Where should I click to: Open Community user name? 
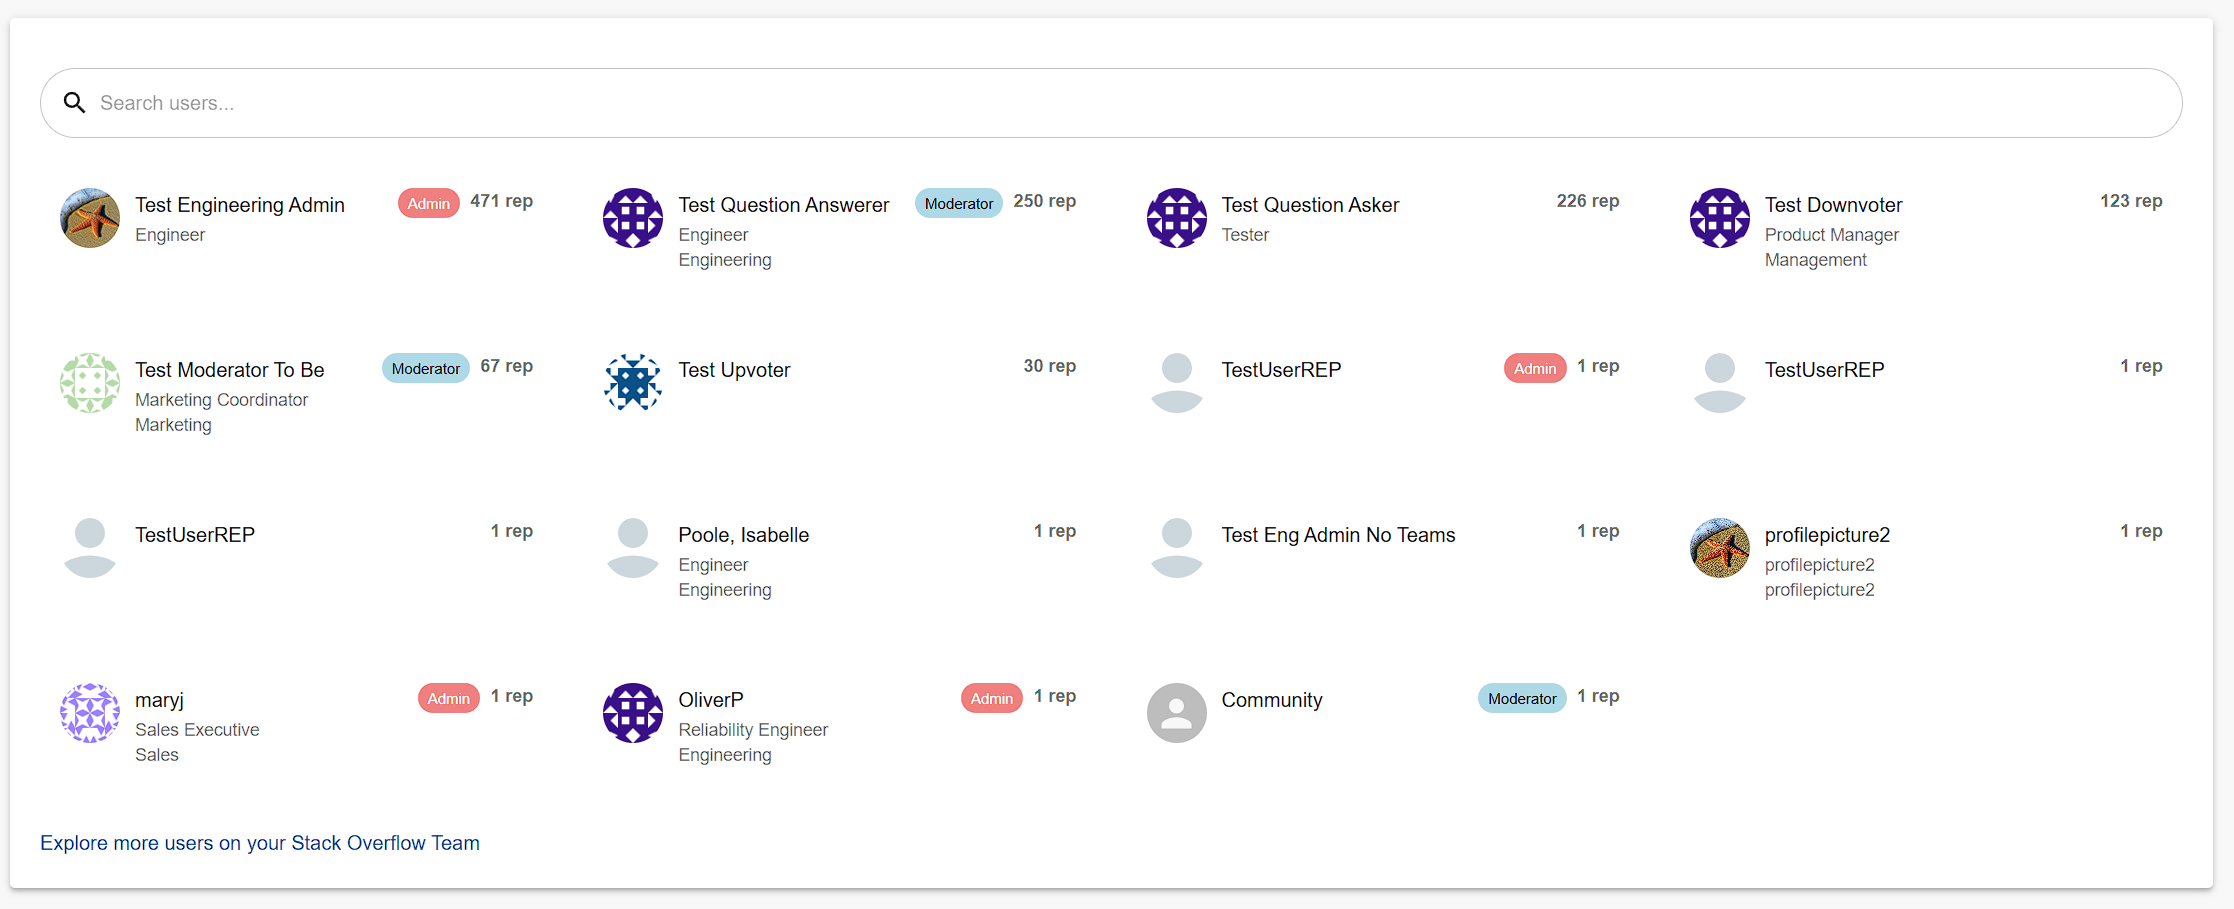coord(1272,700)
